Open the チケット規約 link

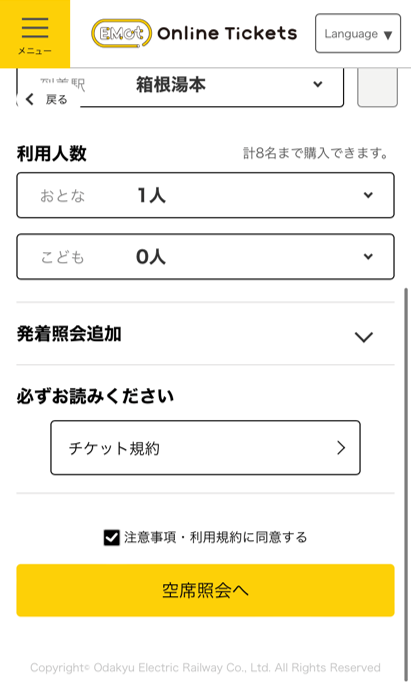(205, 448)
